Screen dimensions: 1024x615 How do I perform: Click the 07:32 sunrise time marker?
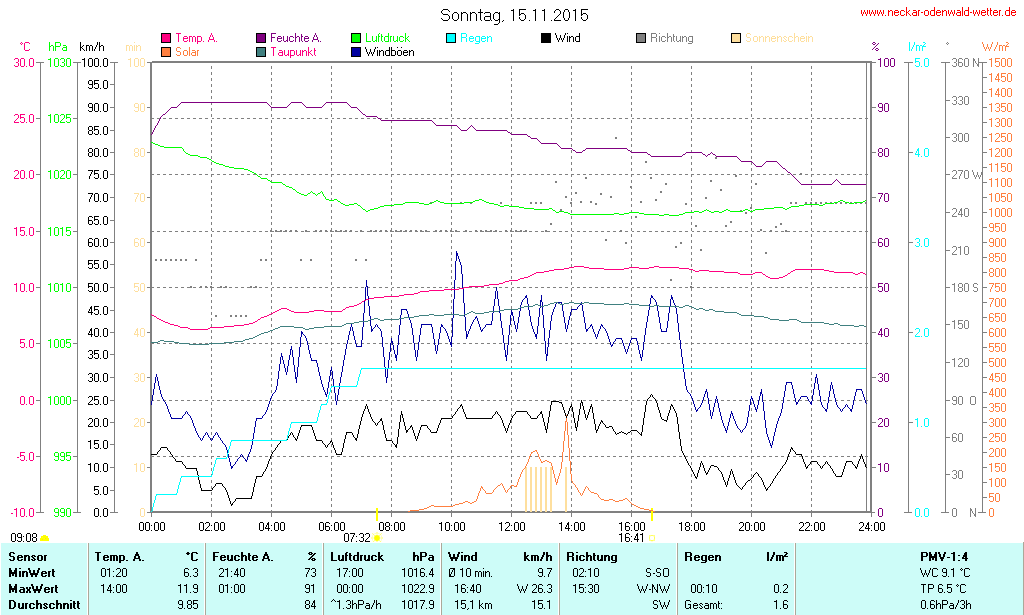pos(357,537)
